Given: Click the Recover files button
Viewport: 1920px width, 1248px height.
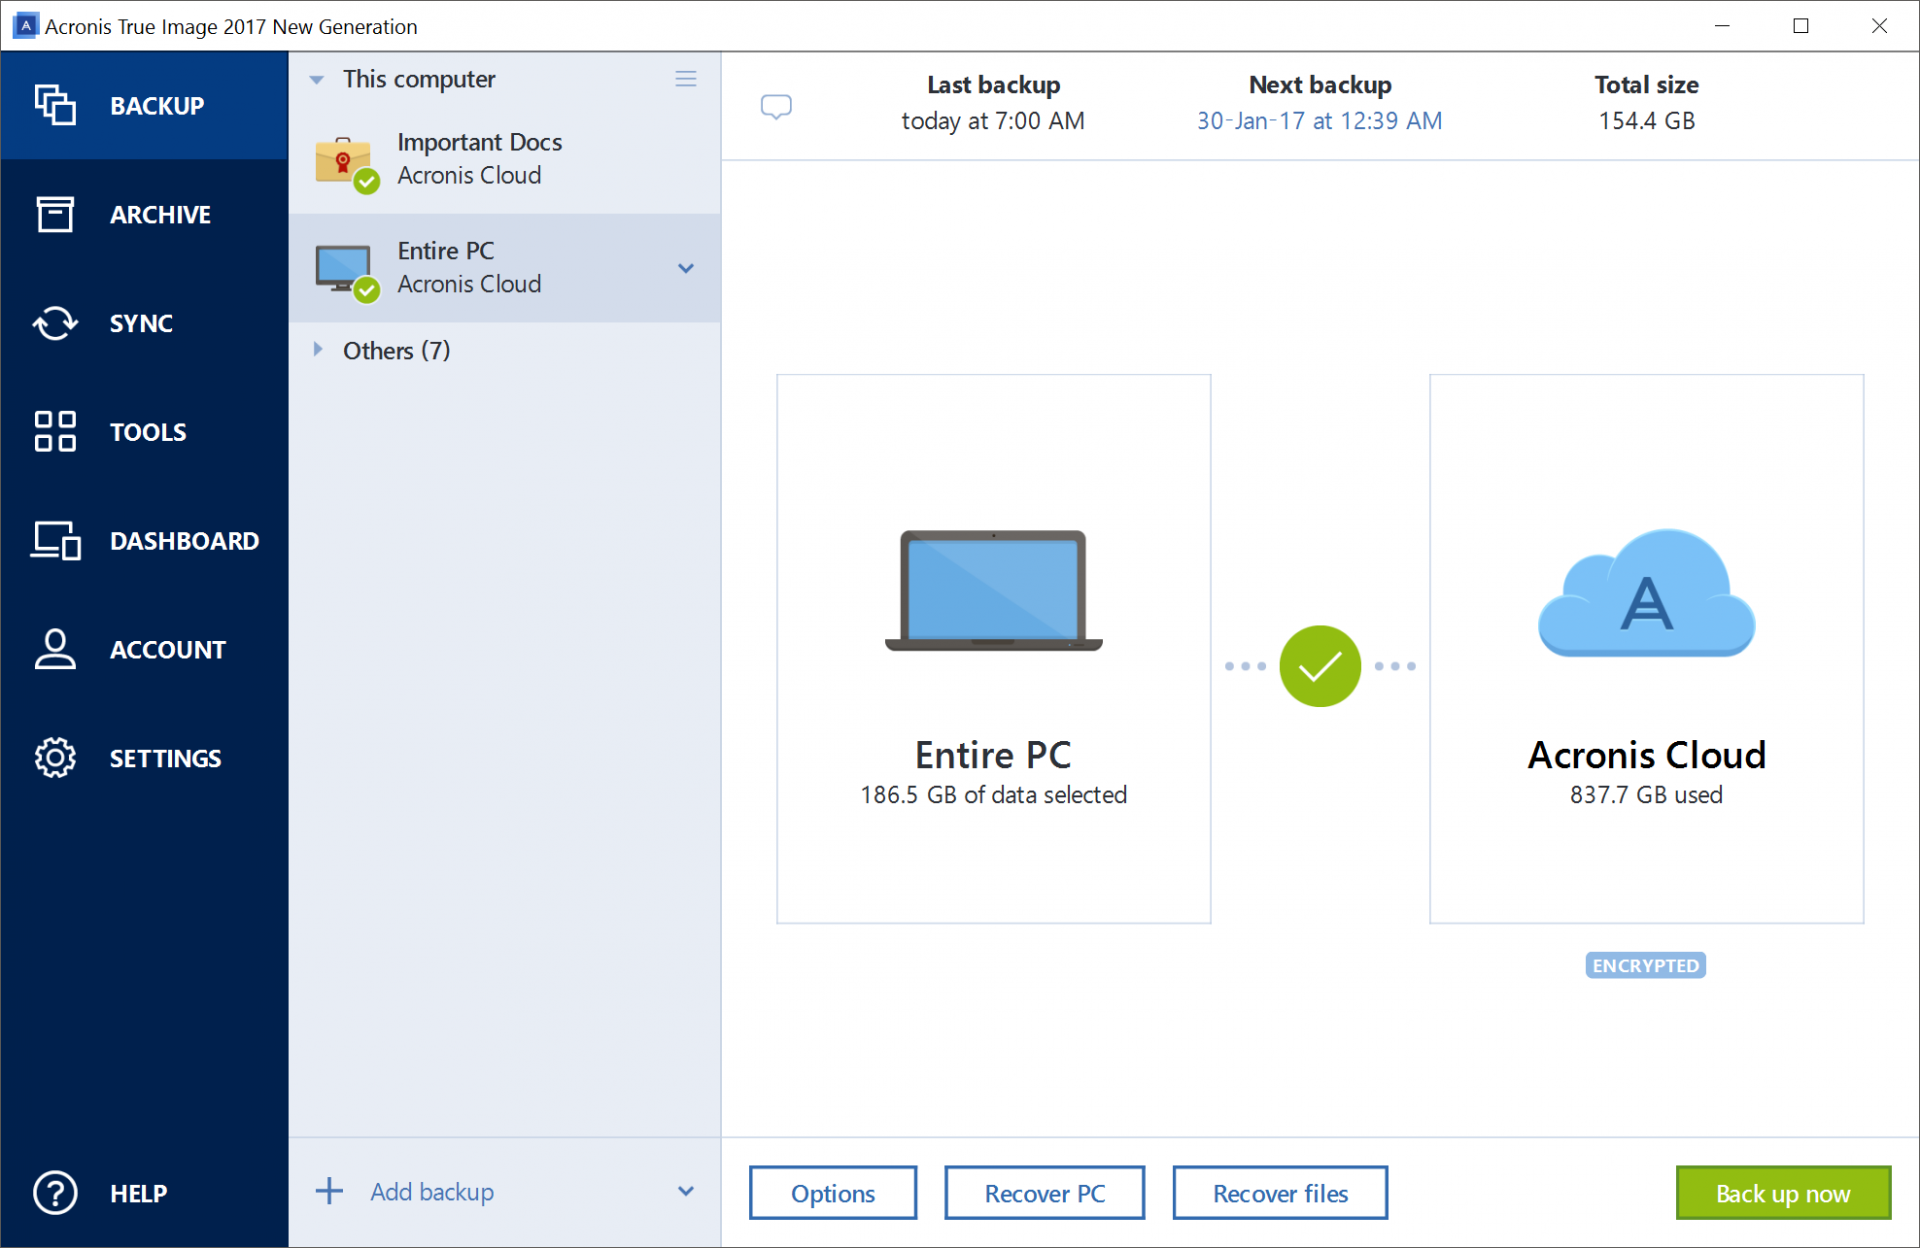Looking at the screenshot, I should (x=1276, y=1191).
